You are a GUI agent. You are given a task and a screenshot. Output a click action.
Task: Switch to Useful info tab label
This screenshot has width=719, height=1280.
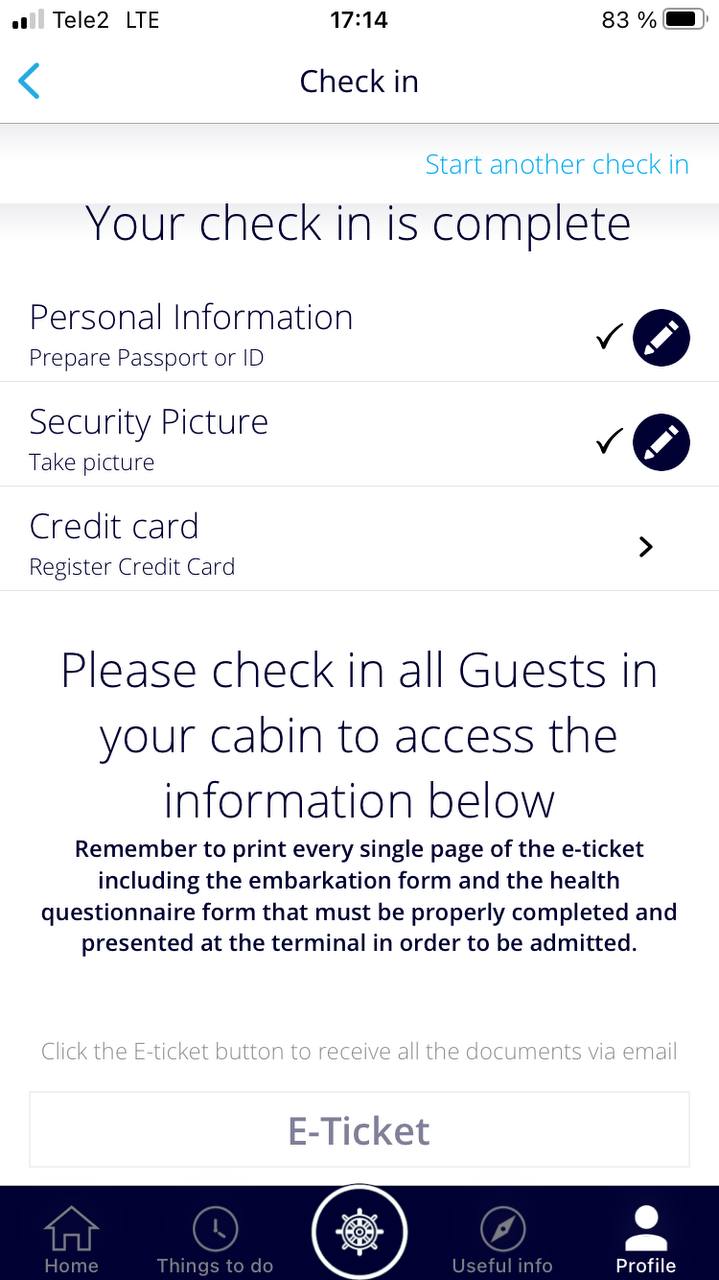[x=502, y=1266]
